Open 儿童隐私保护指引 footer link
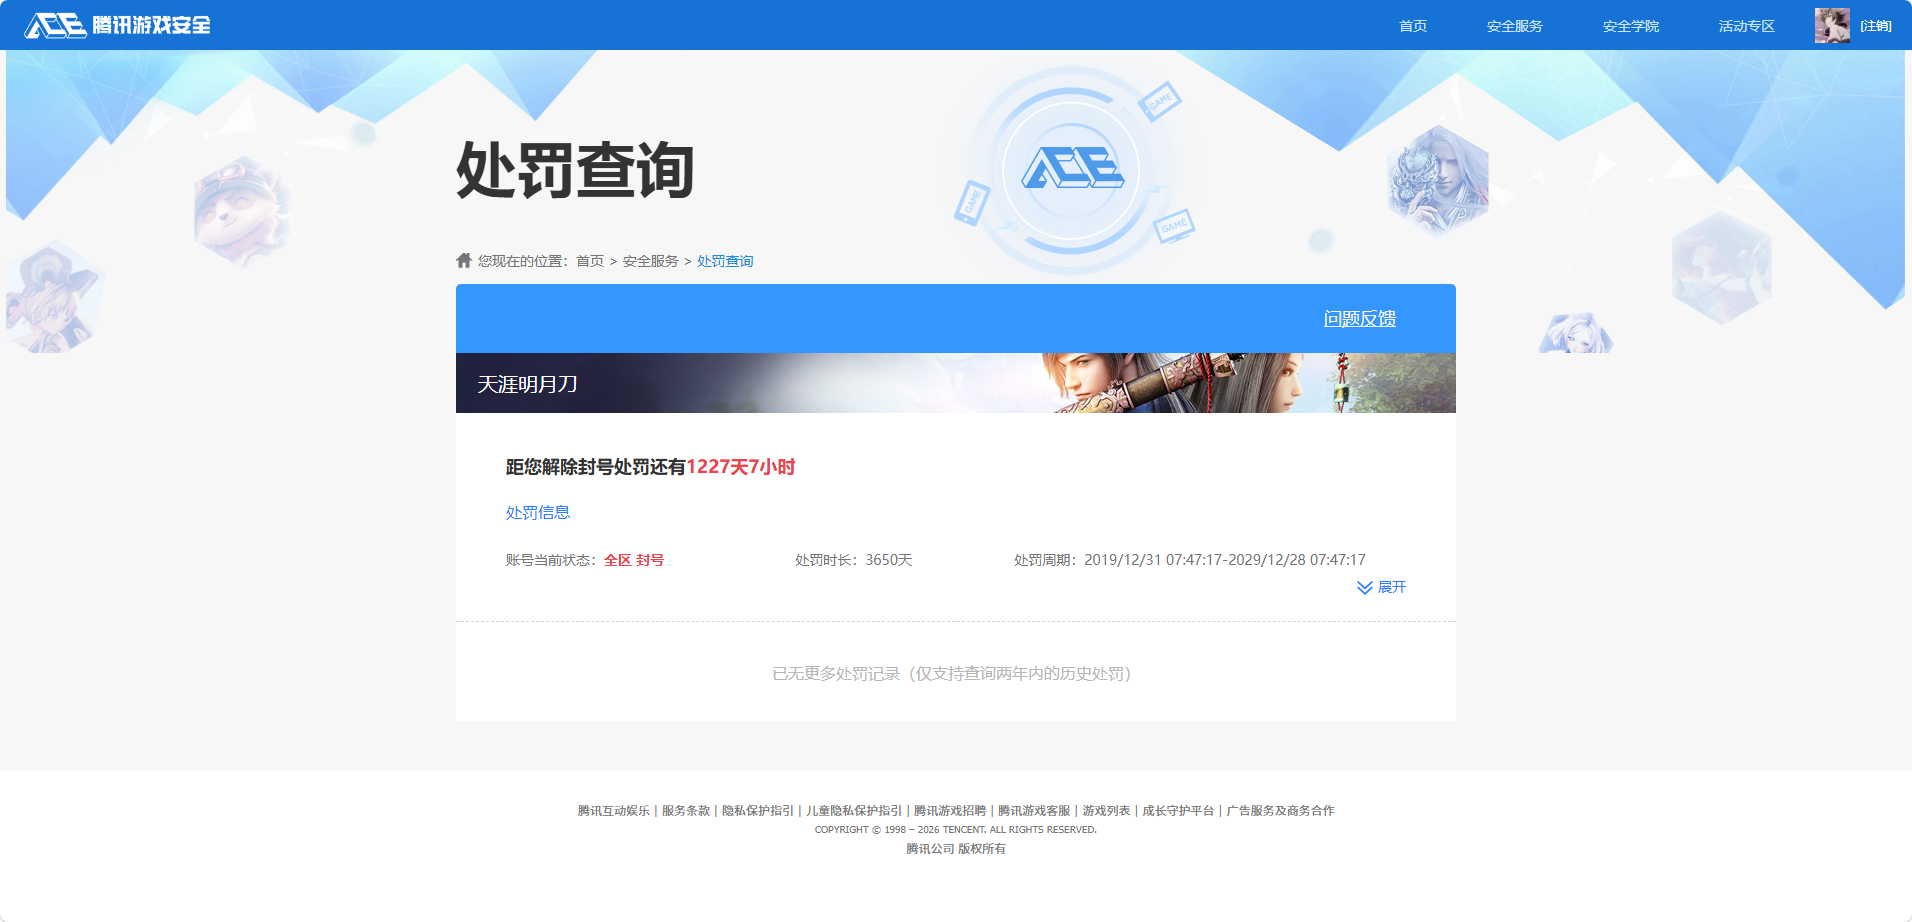This screenshot has height=922, width=1912. coord(854,810)
